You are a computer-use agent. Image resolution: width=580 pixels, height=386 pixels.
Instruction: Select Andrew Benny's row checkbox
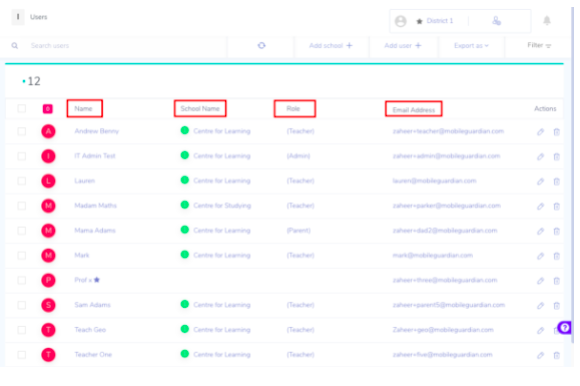[x=22, y=131]
